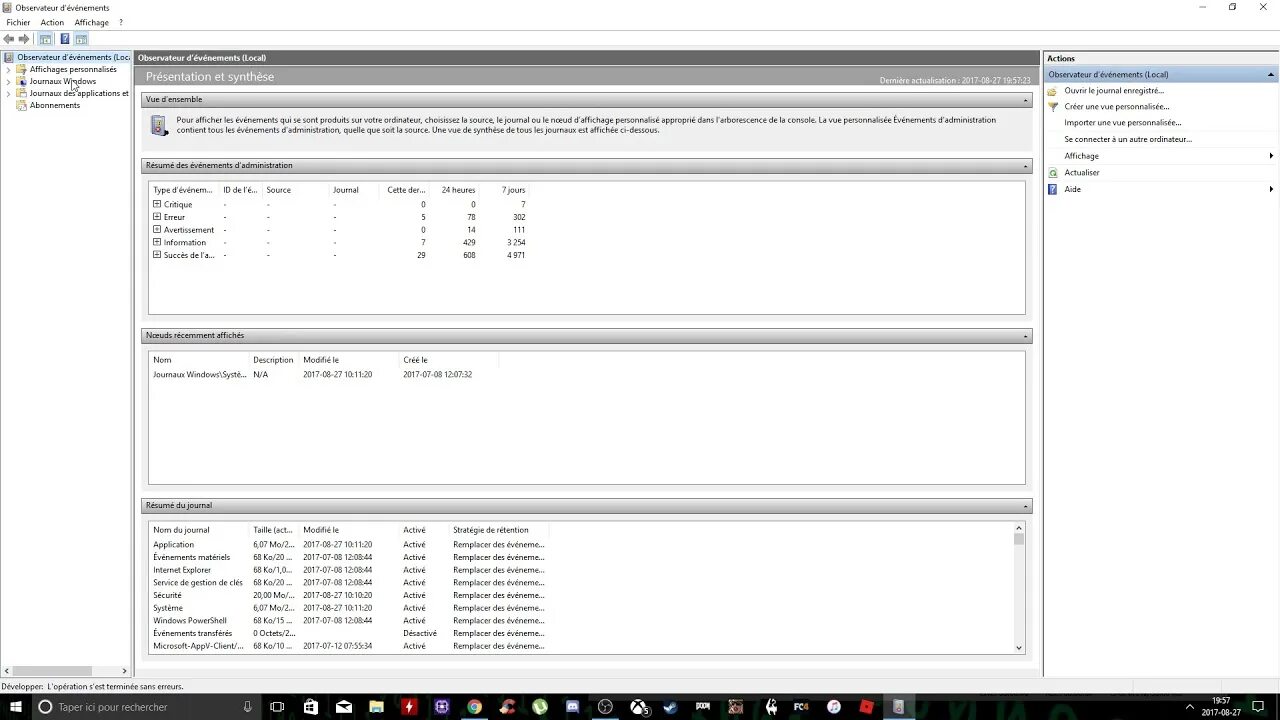Image resolution: width=1280 pixels, height=720 pixels.
Task: Click the tree pane horizontal scrollbar right arrow
Action: coord(125,671)
